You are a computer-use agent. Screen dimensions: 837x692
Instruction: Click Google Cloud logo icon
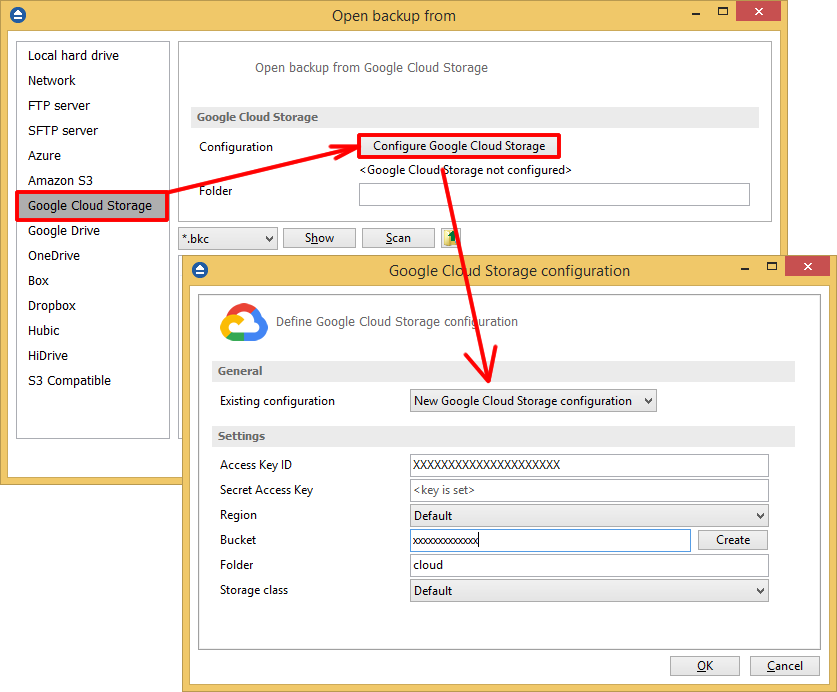pyautogui.click(x=243, y=323)
